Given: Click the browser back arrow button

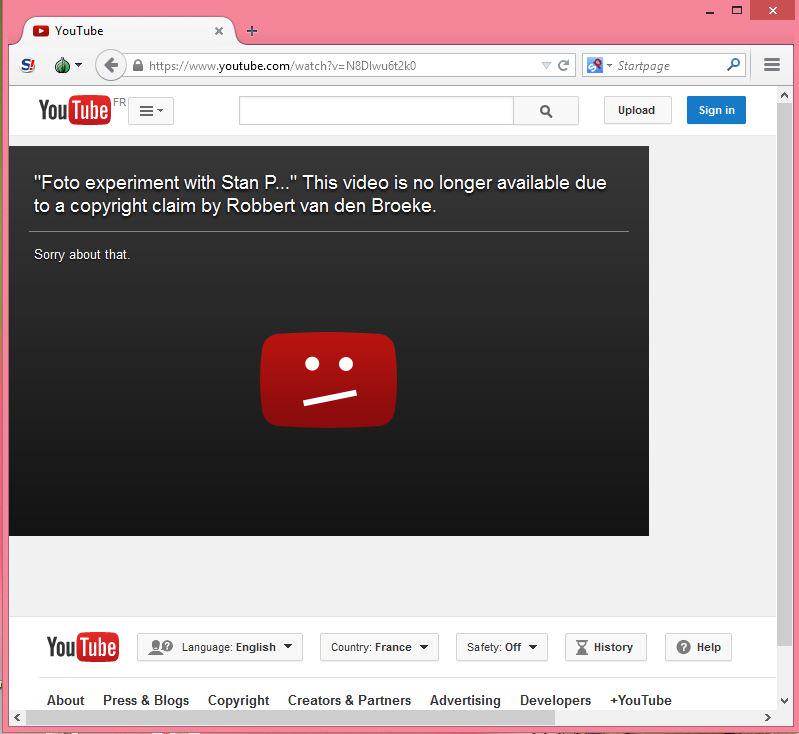Looking at the screenshot, I should coord(110,66).
